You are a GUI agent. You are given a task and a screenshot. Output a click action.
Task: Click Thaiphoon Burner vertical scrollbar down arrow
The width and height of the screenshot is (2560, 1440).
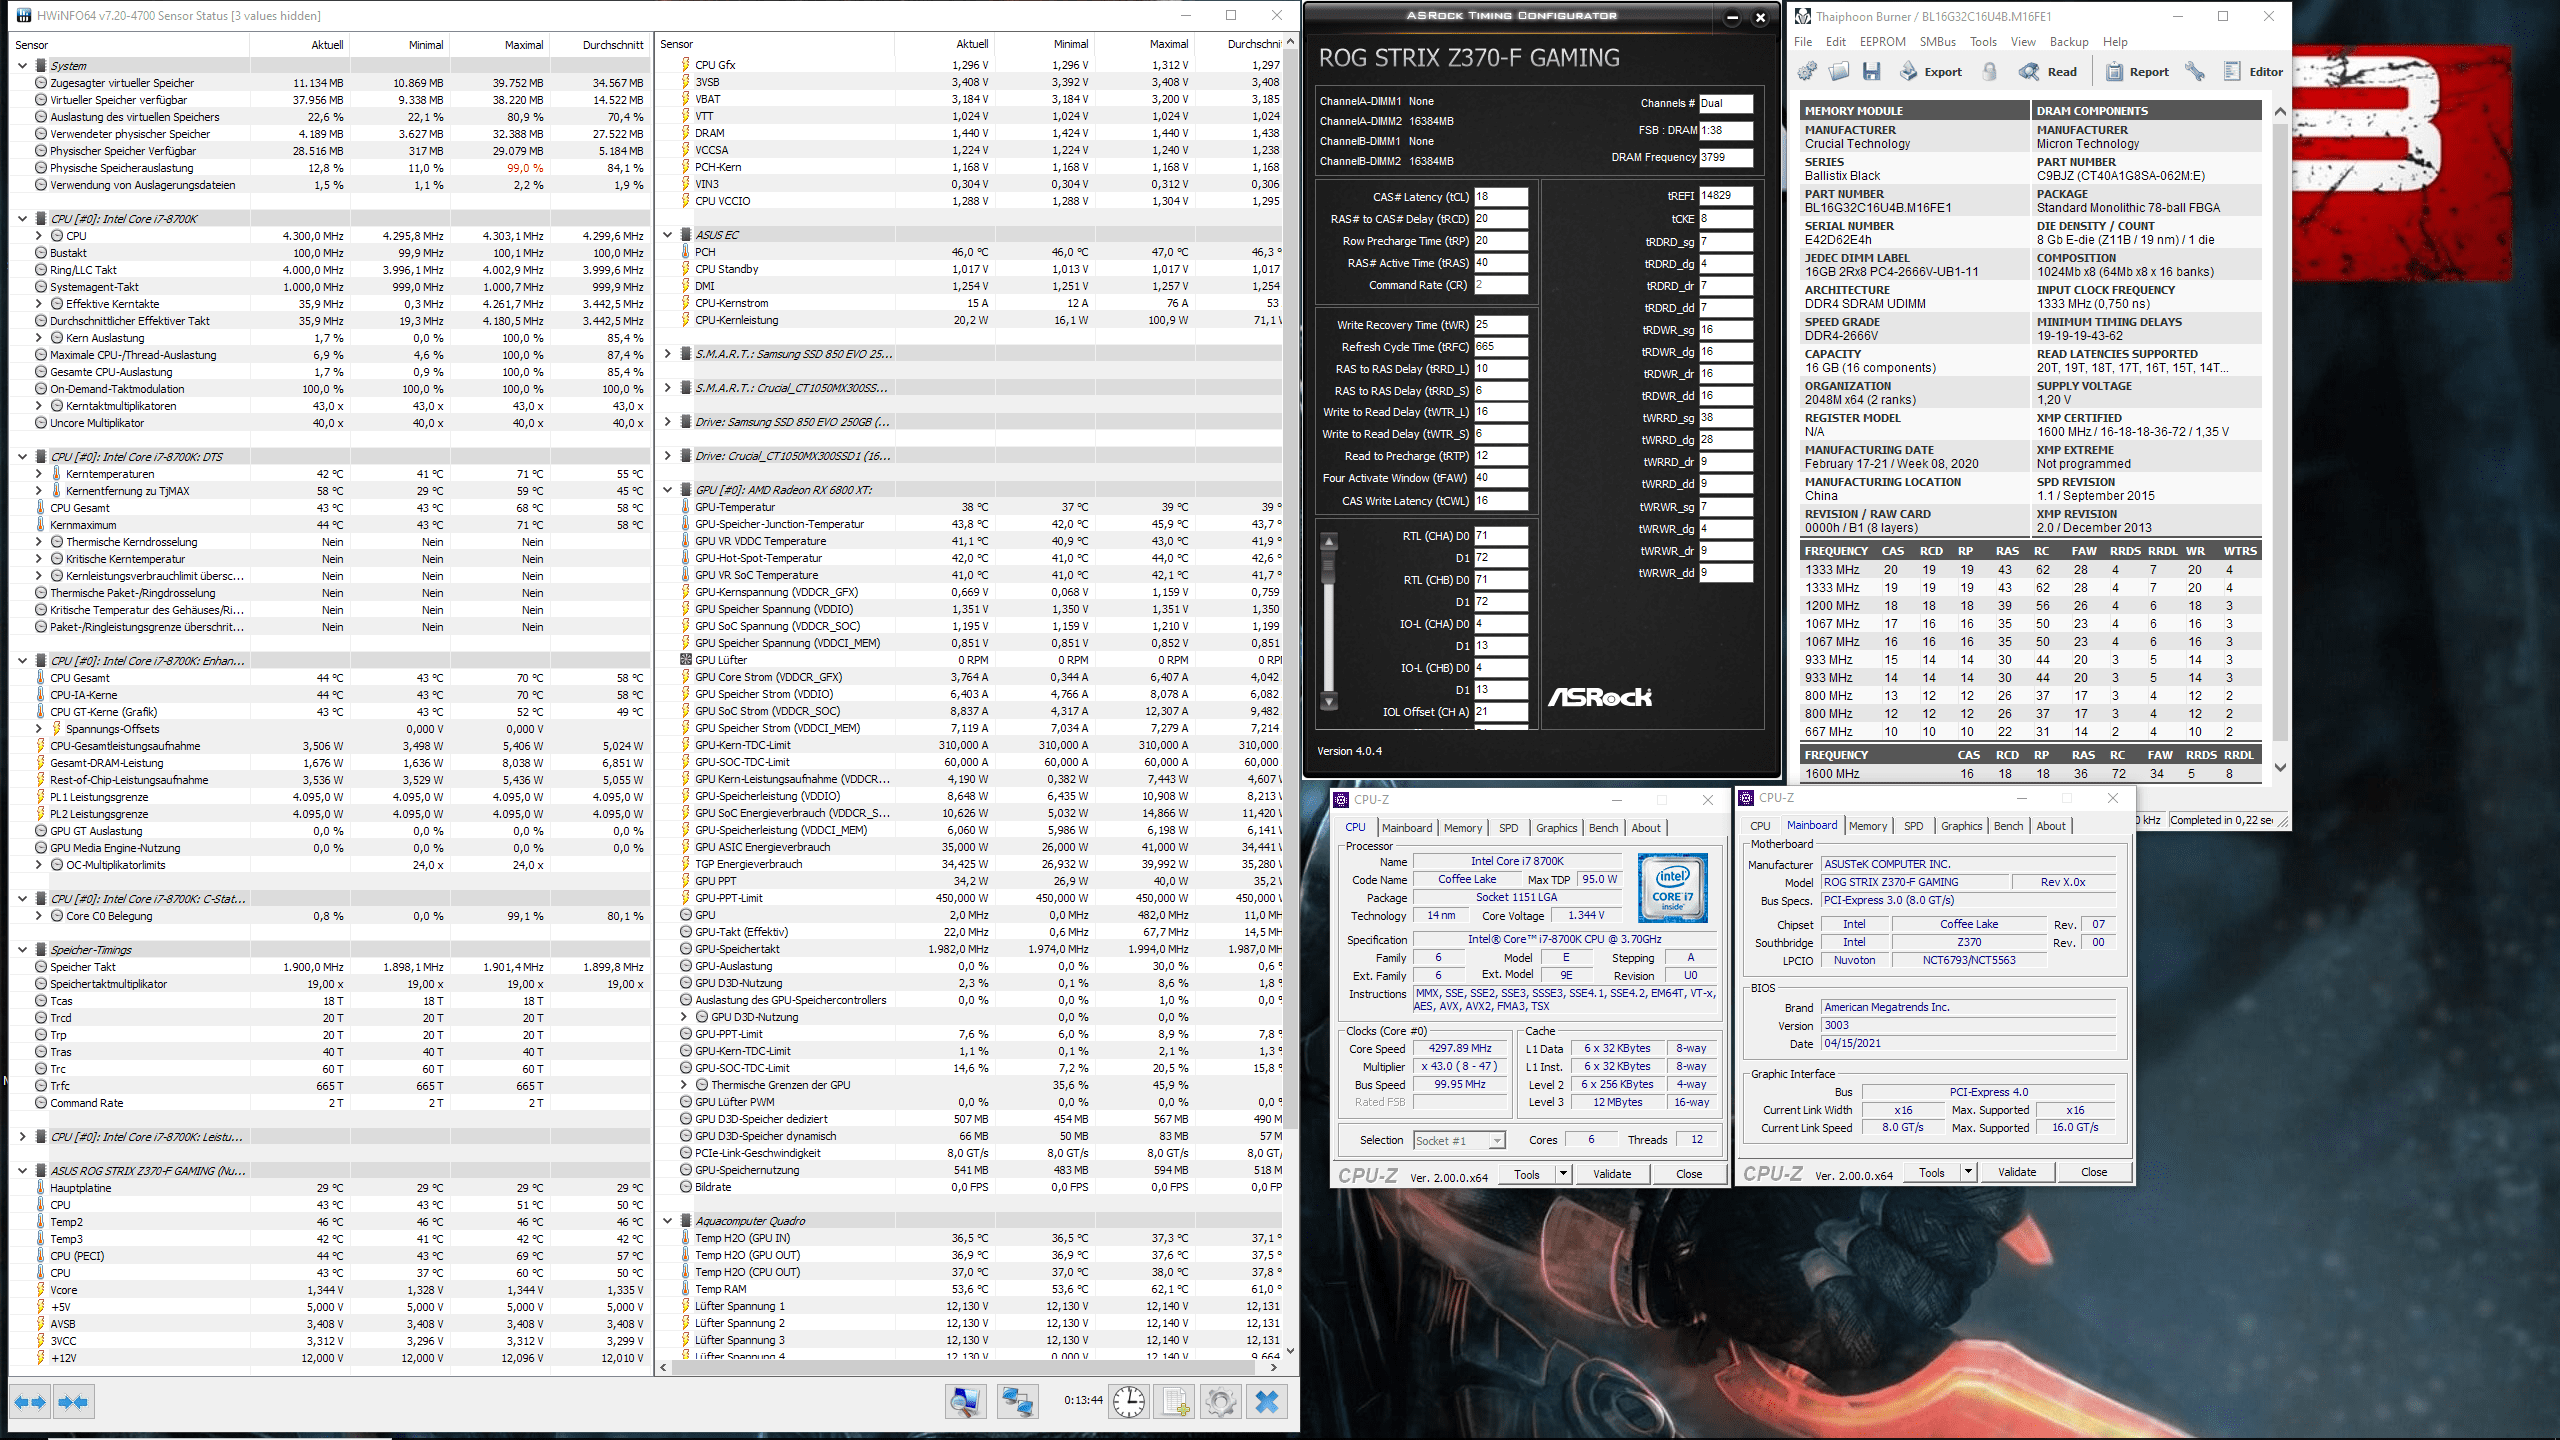(2280, 768)
